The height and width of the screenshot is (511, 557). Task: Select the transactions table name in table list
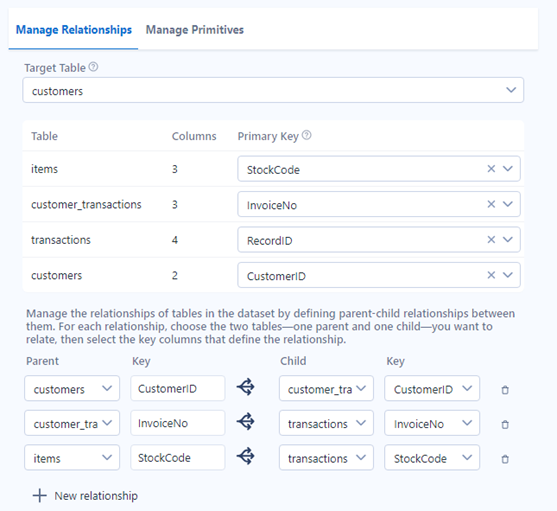coord(61,240)
